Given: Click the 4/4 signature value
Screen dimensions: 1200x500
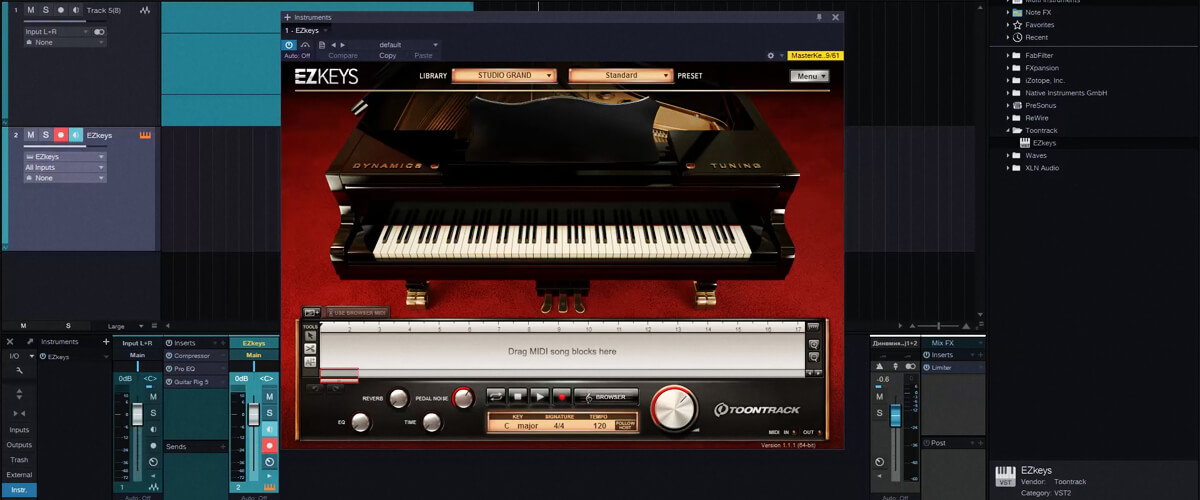Looking at the screenshot, I should point(559,426).
